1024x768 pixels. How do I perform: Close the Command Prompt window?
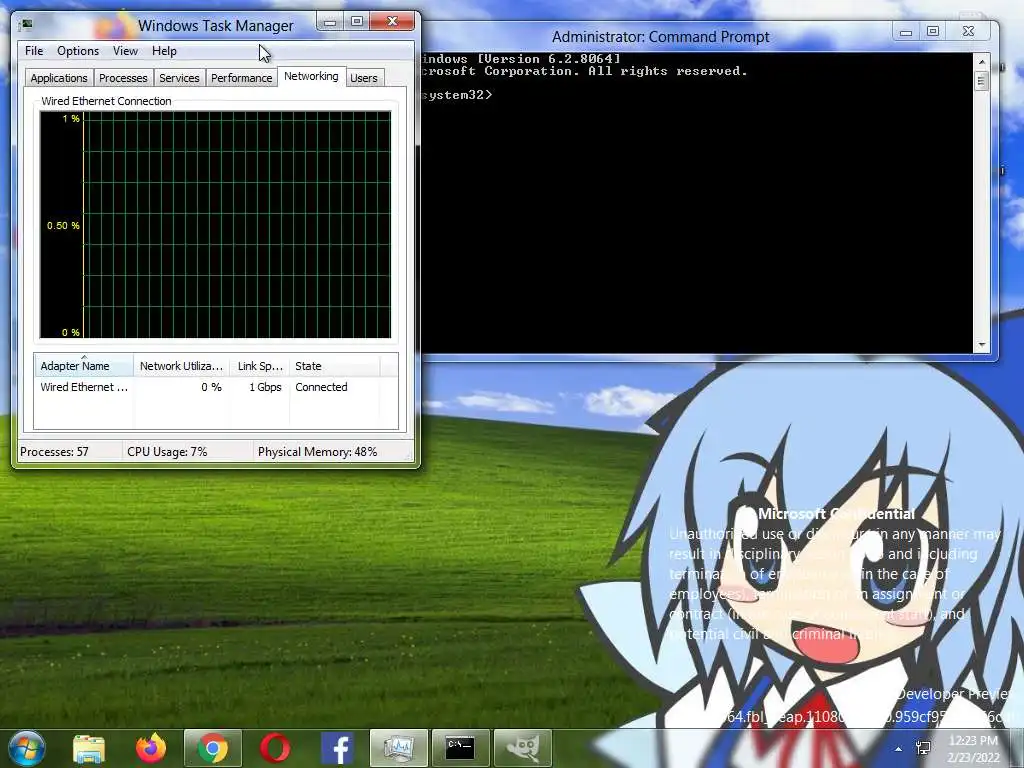click(968, 31)
